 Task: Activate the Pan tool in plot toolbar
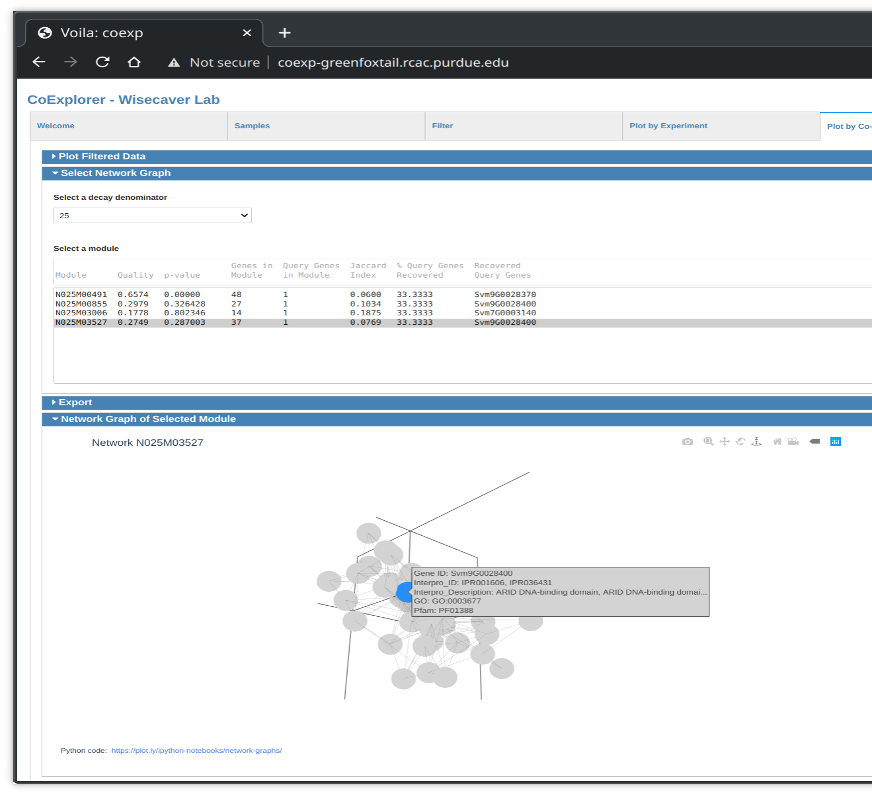pos(724,441)
